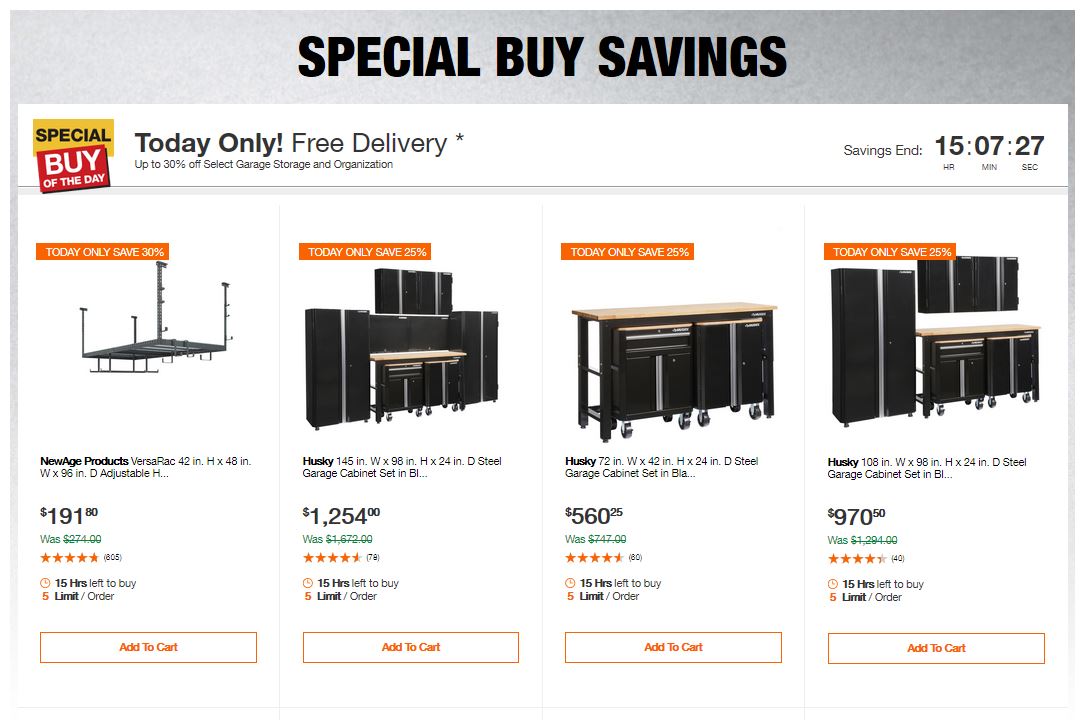Screen dimensions: 1085x720
Task: Add the Husky 145 in. cabinet set to cart
Action: coord(411,647)
